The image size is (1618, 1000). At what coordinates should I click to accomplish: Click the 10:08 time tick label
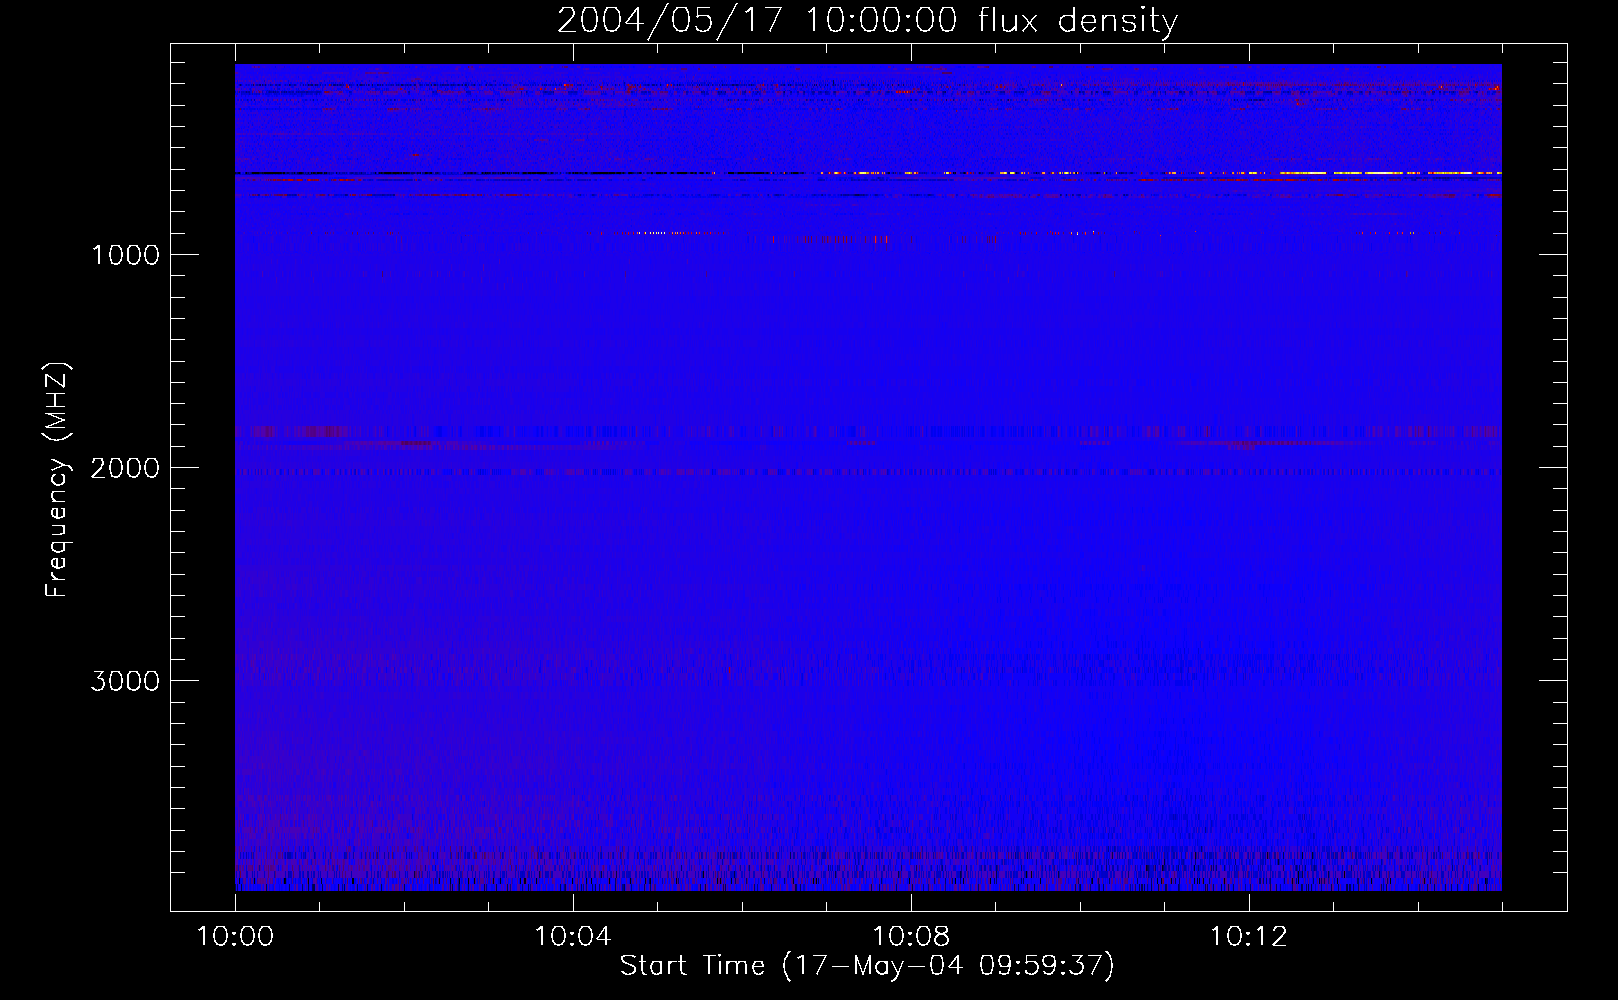point(911,937)
